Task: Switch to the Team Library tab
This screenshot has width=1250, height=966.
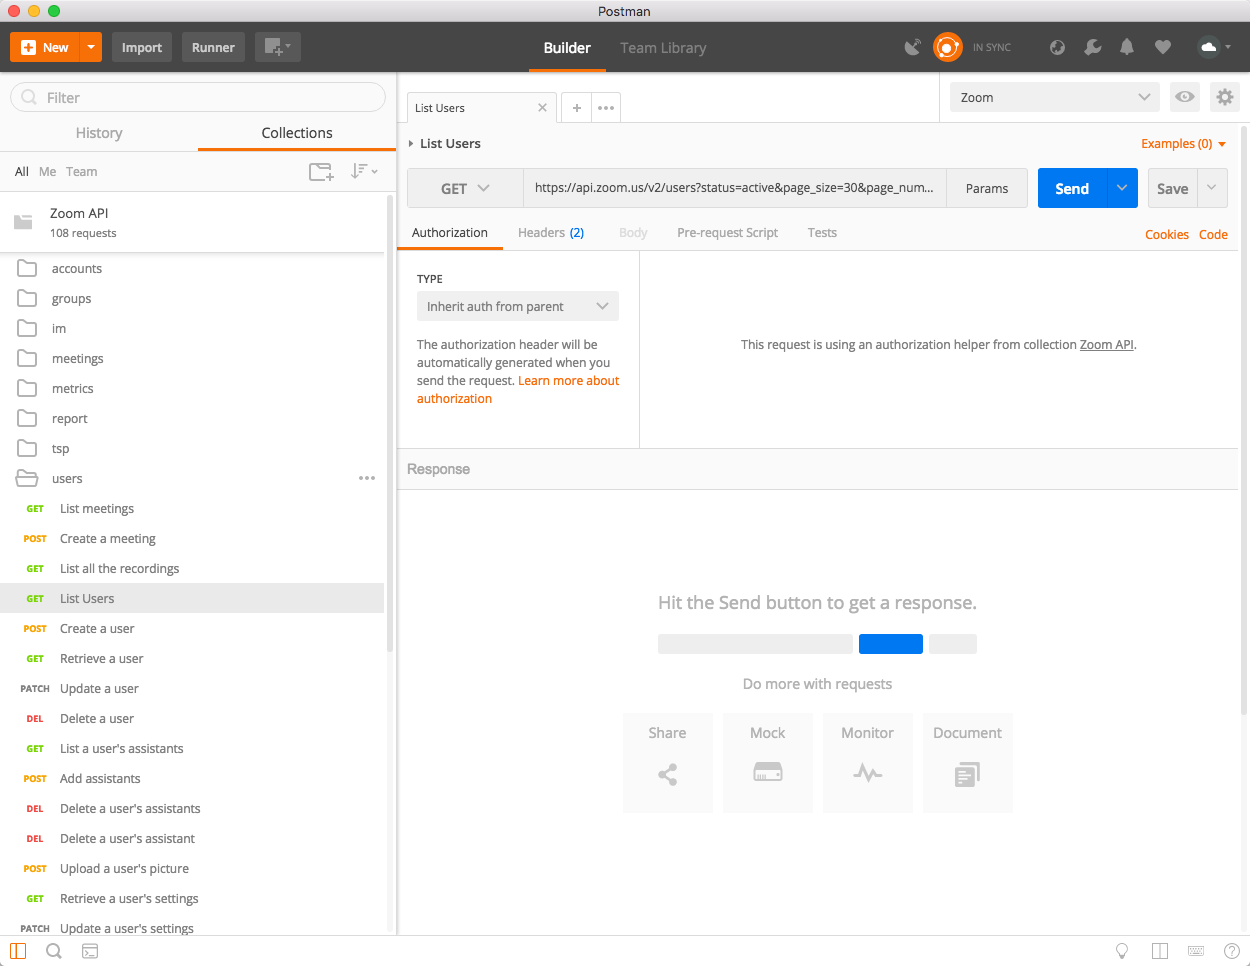Action: (662, 47)
